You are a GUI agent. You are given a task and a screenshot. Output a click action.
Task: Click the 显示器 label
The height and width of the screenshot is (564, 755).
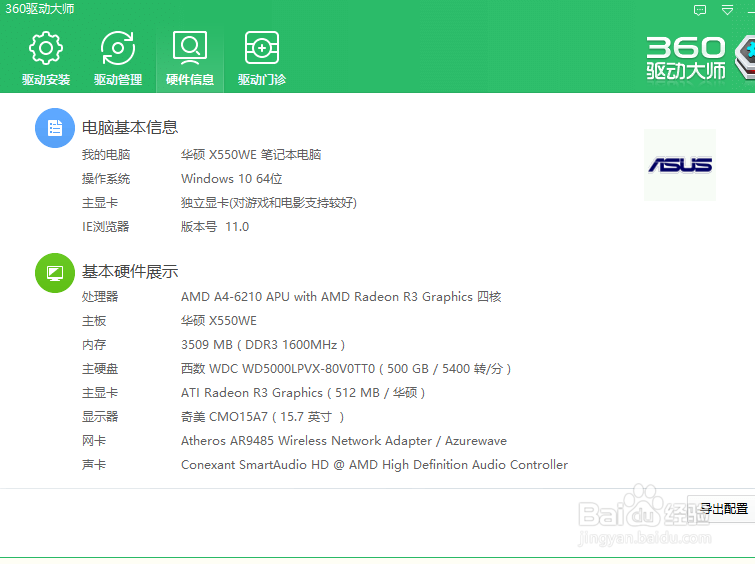pyautogui.click(x=100, y=417)
